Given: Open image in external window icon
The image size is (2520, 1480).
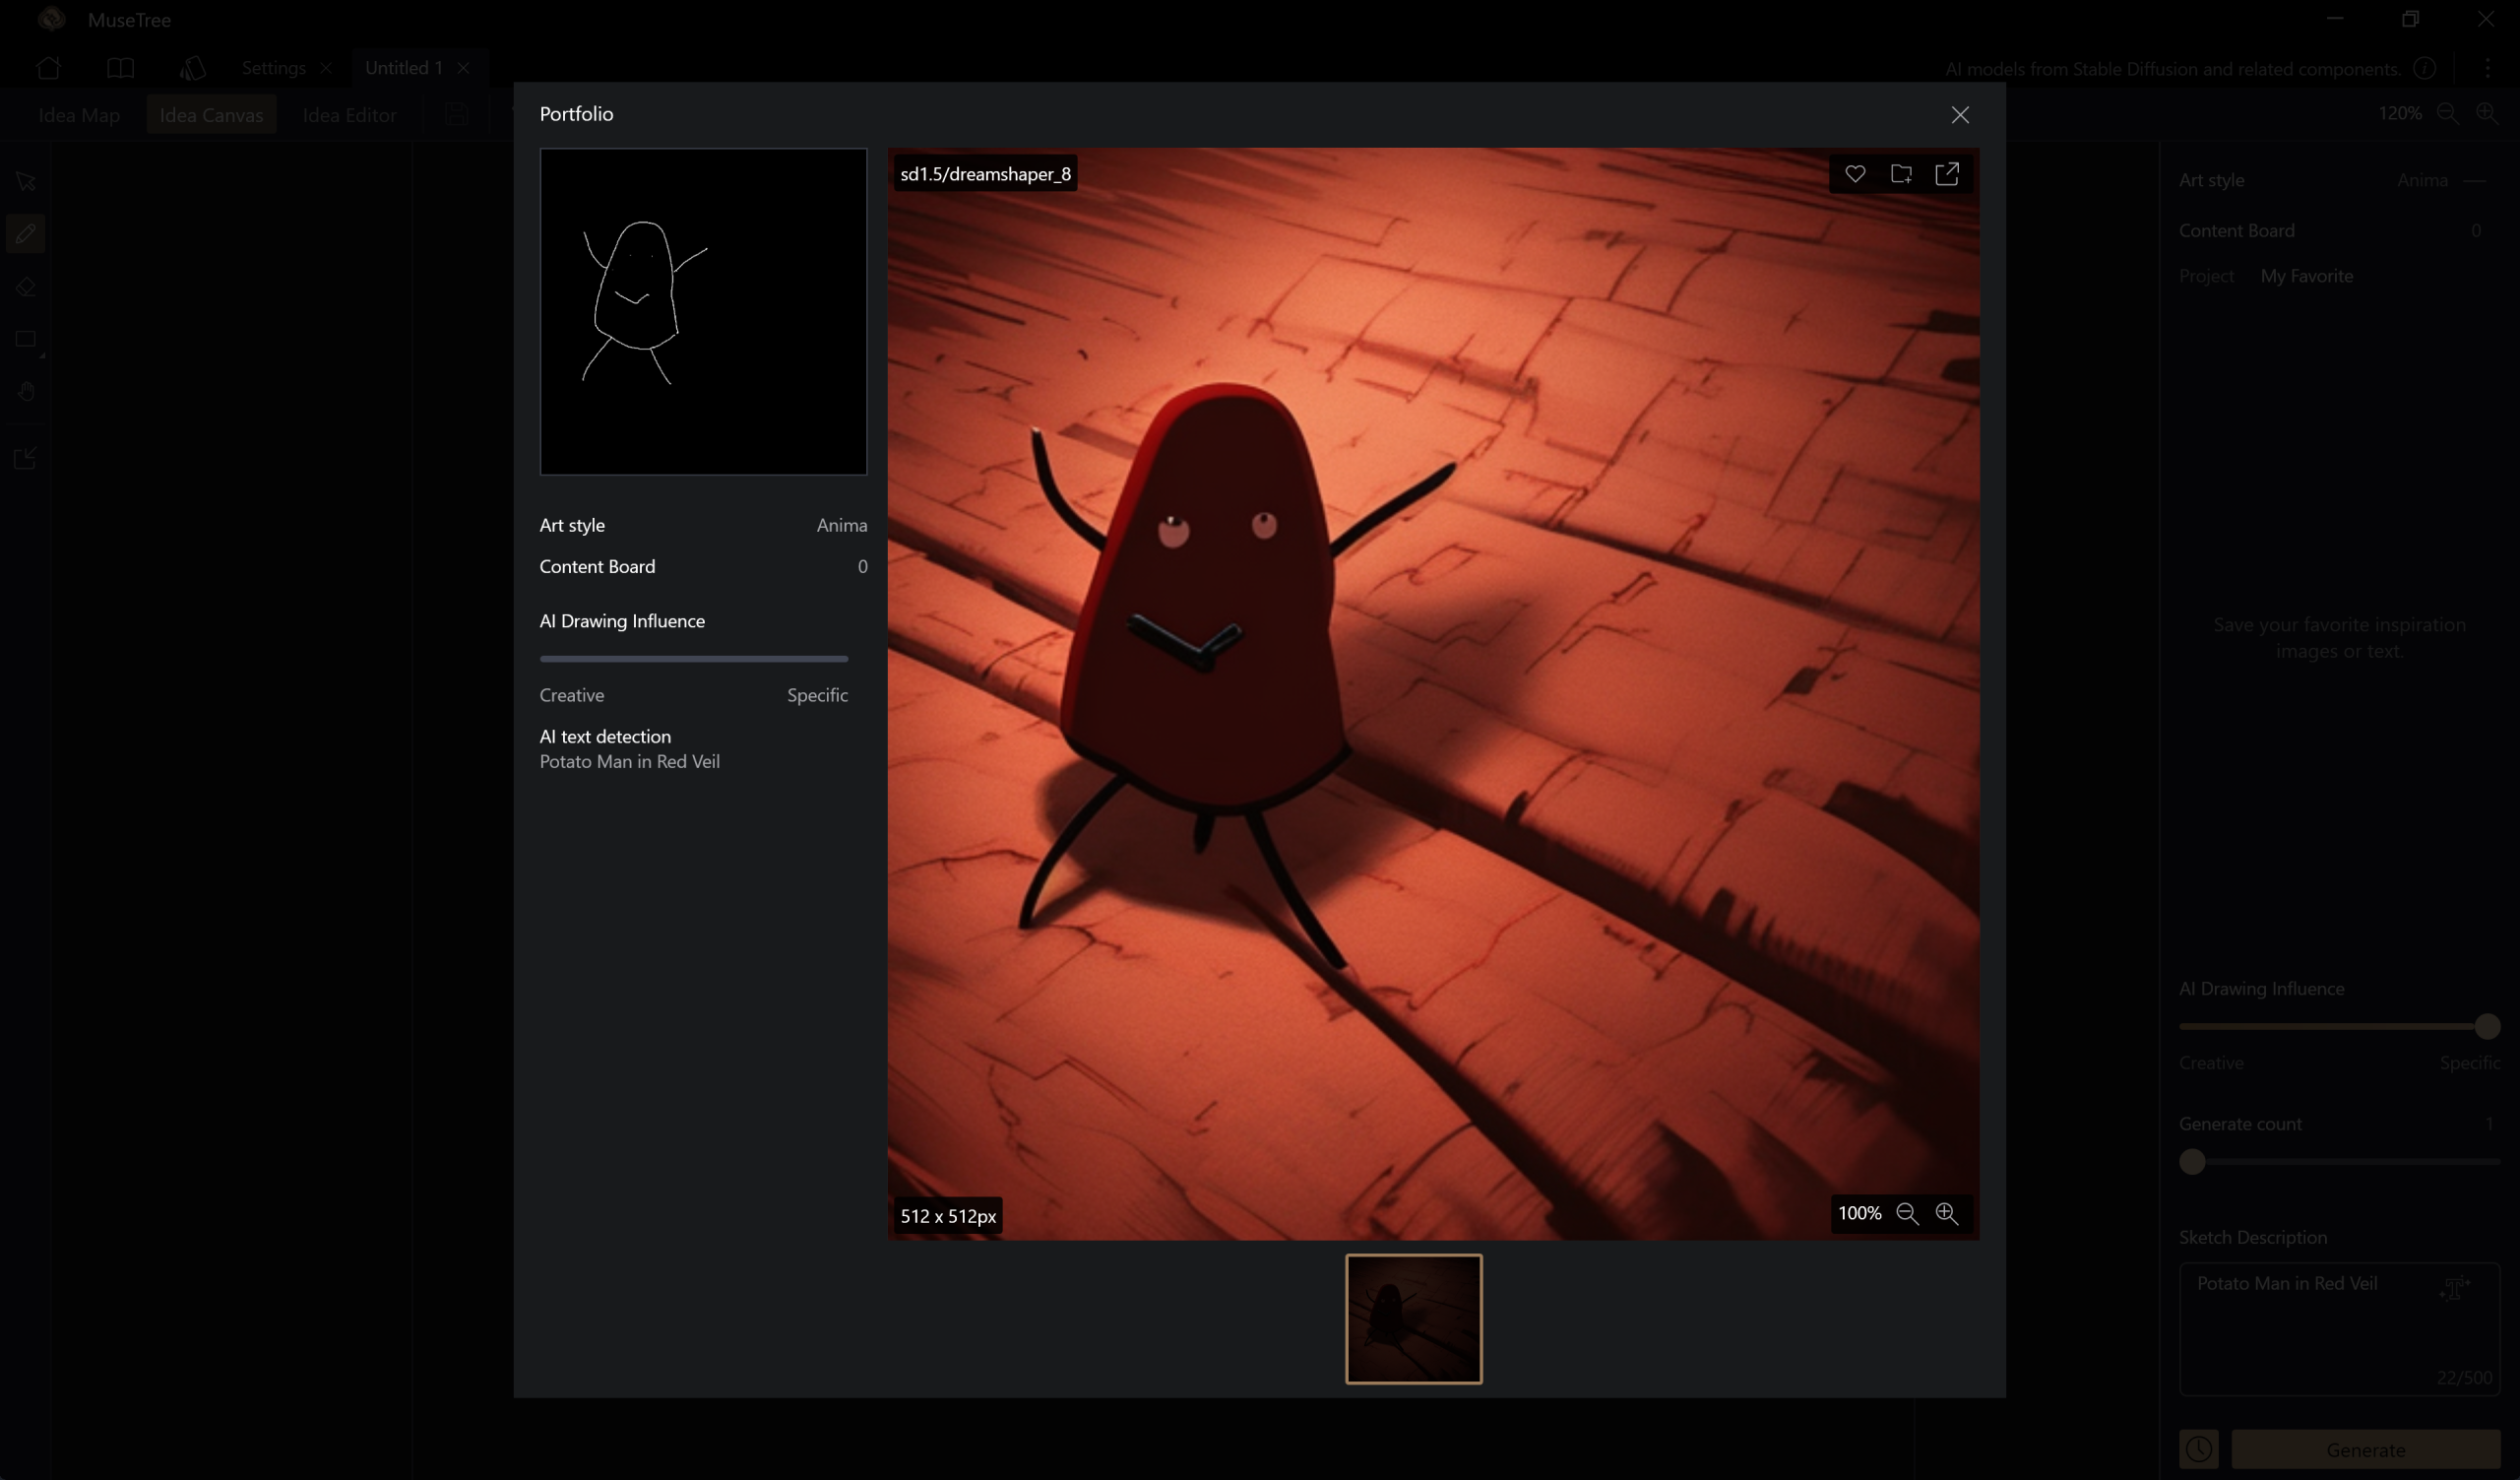Looking at the screenshot, I should (1947, 174).
